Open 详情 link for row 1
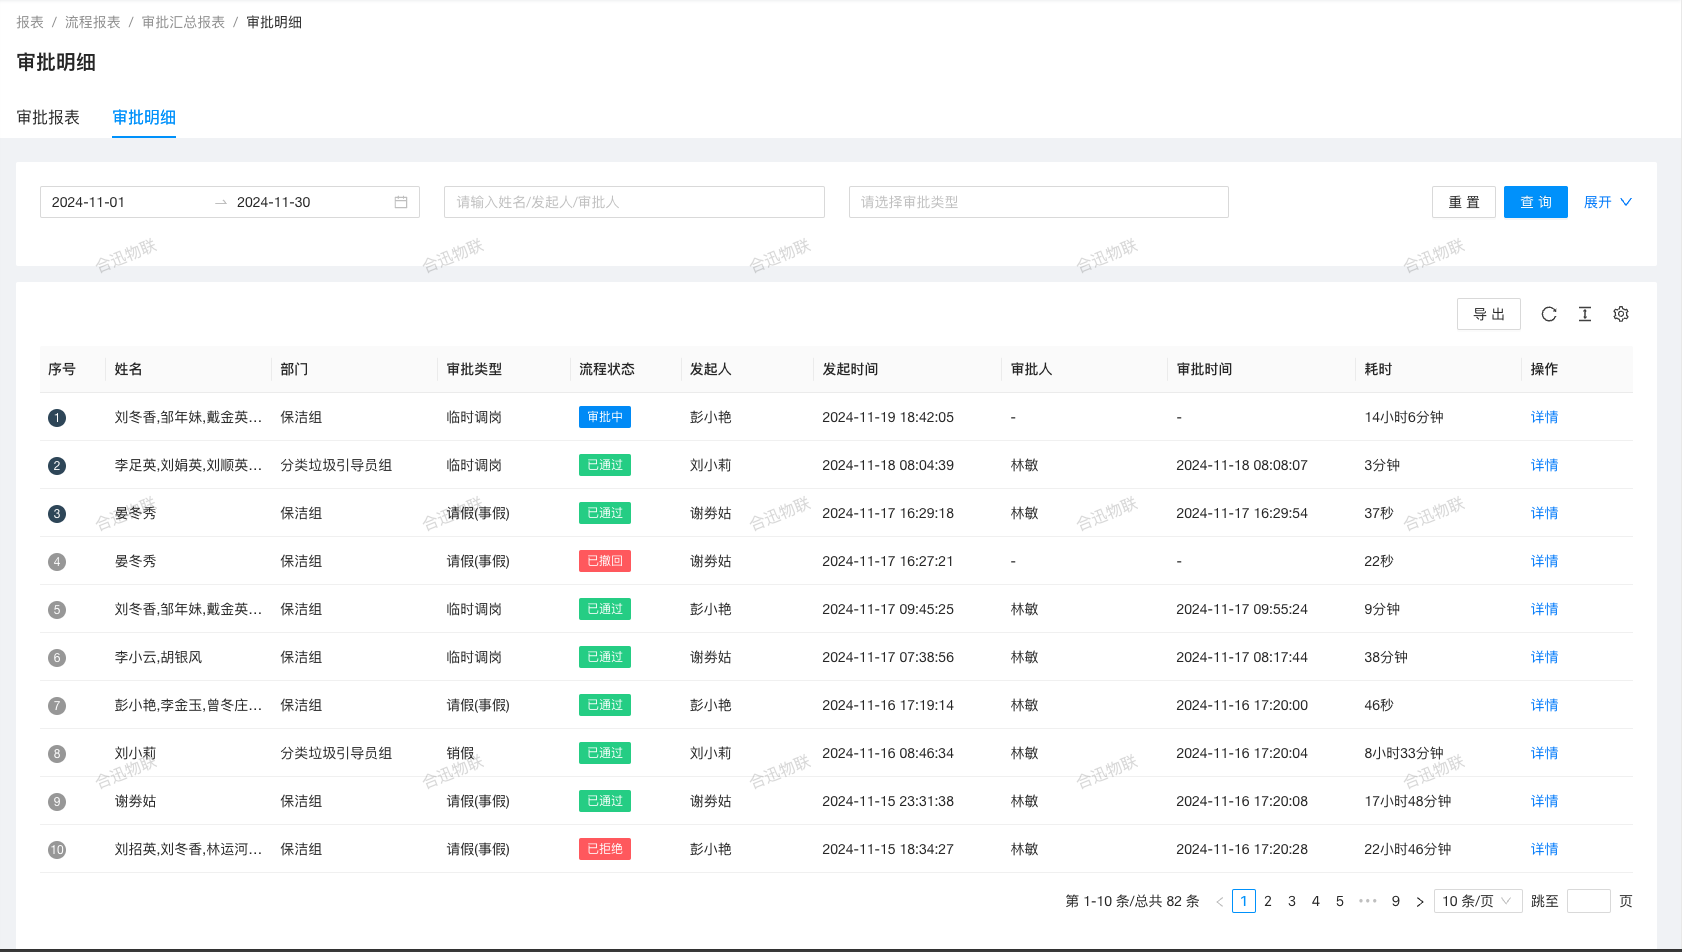Viewport: 1682px width, 952px height. (1544, 417)
